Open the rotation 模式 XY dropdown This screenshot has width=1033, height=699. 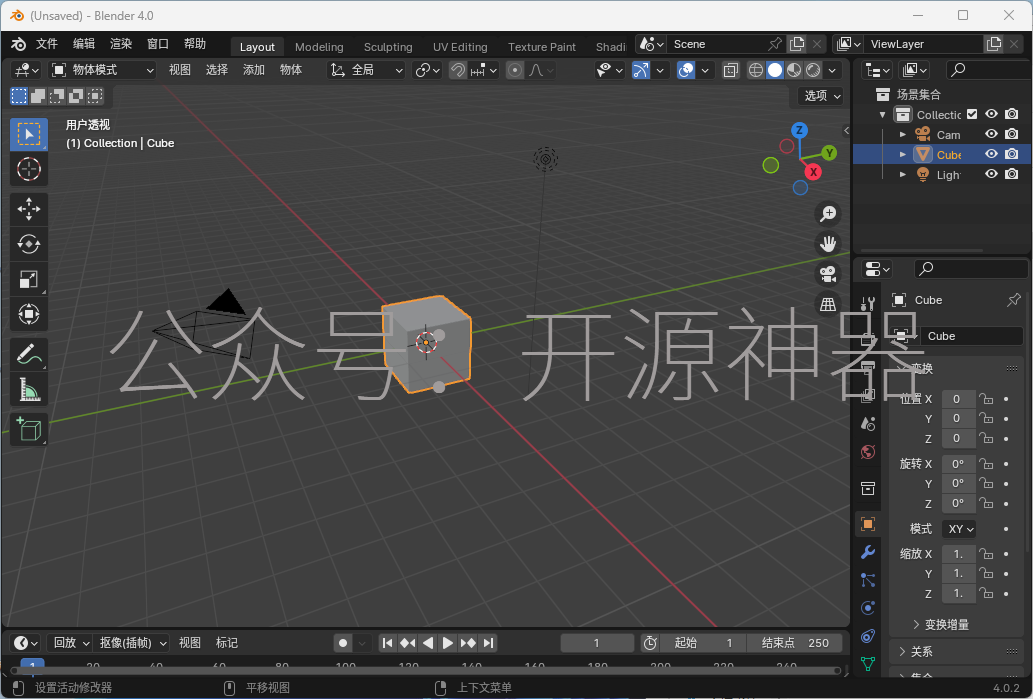[961, 529]
